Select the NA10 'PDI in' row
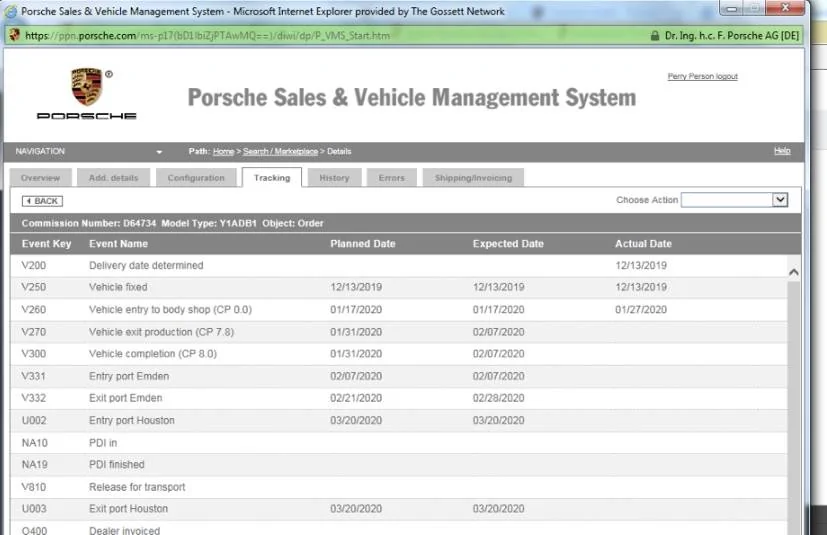This screenshot has width=827, height=535. tap(398, 443)
